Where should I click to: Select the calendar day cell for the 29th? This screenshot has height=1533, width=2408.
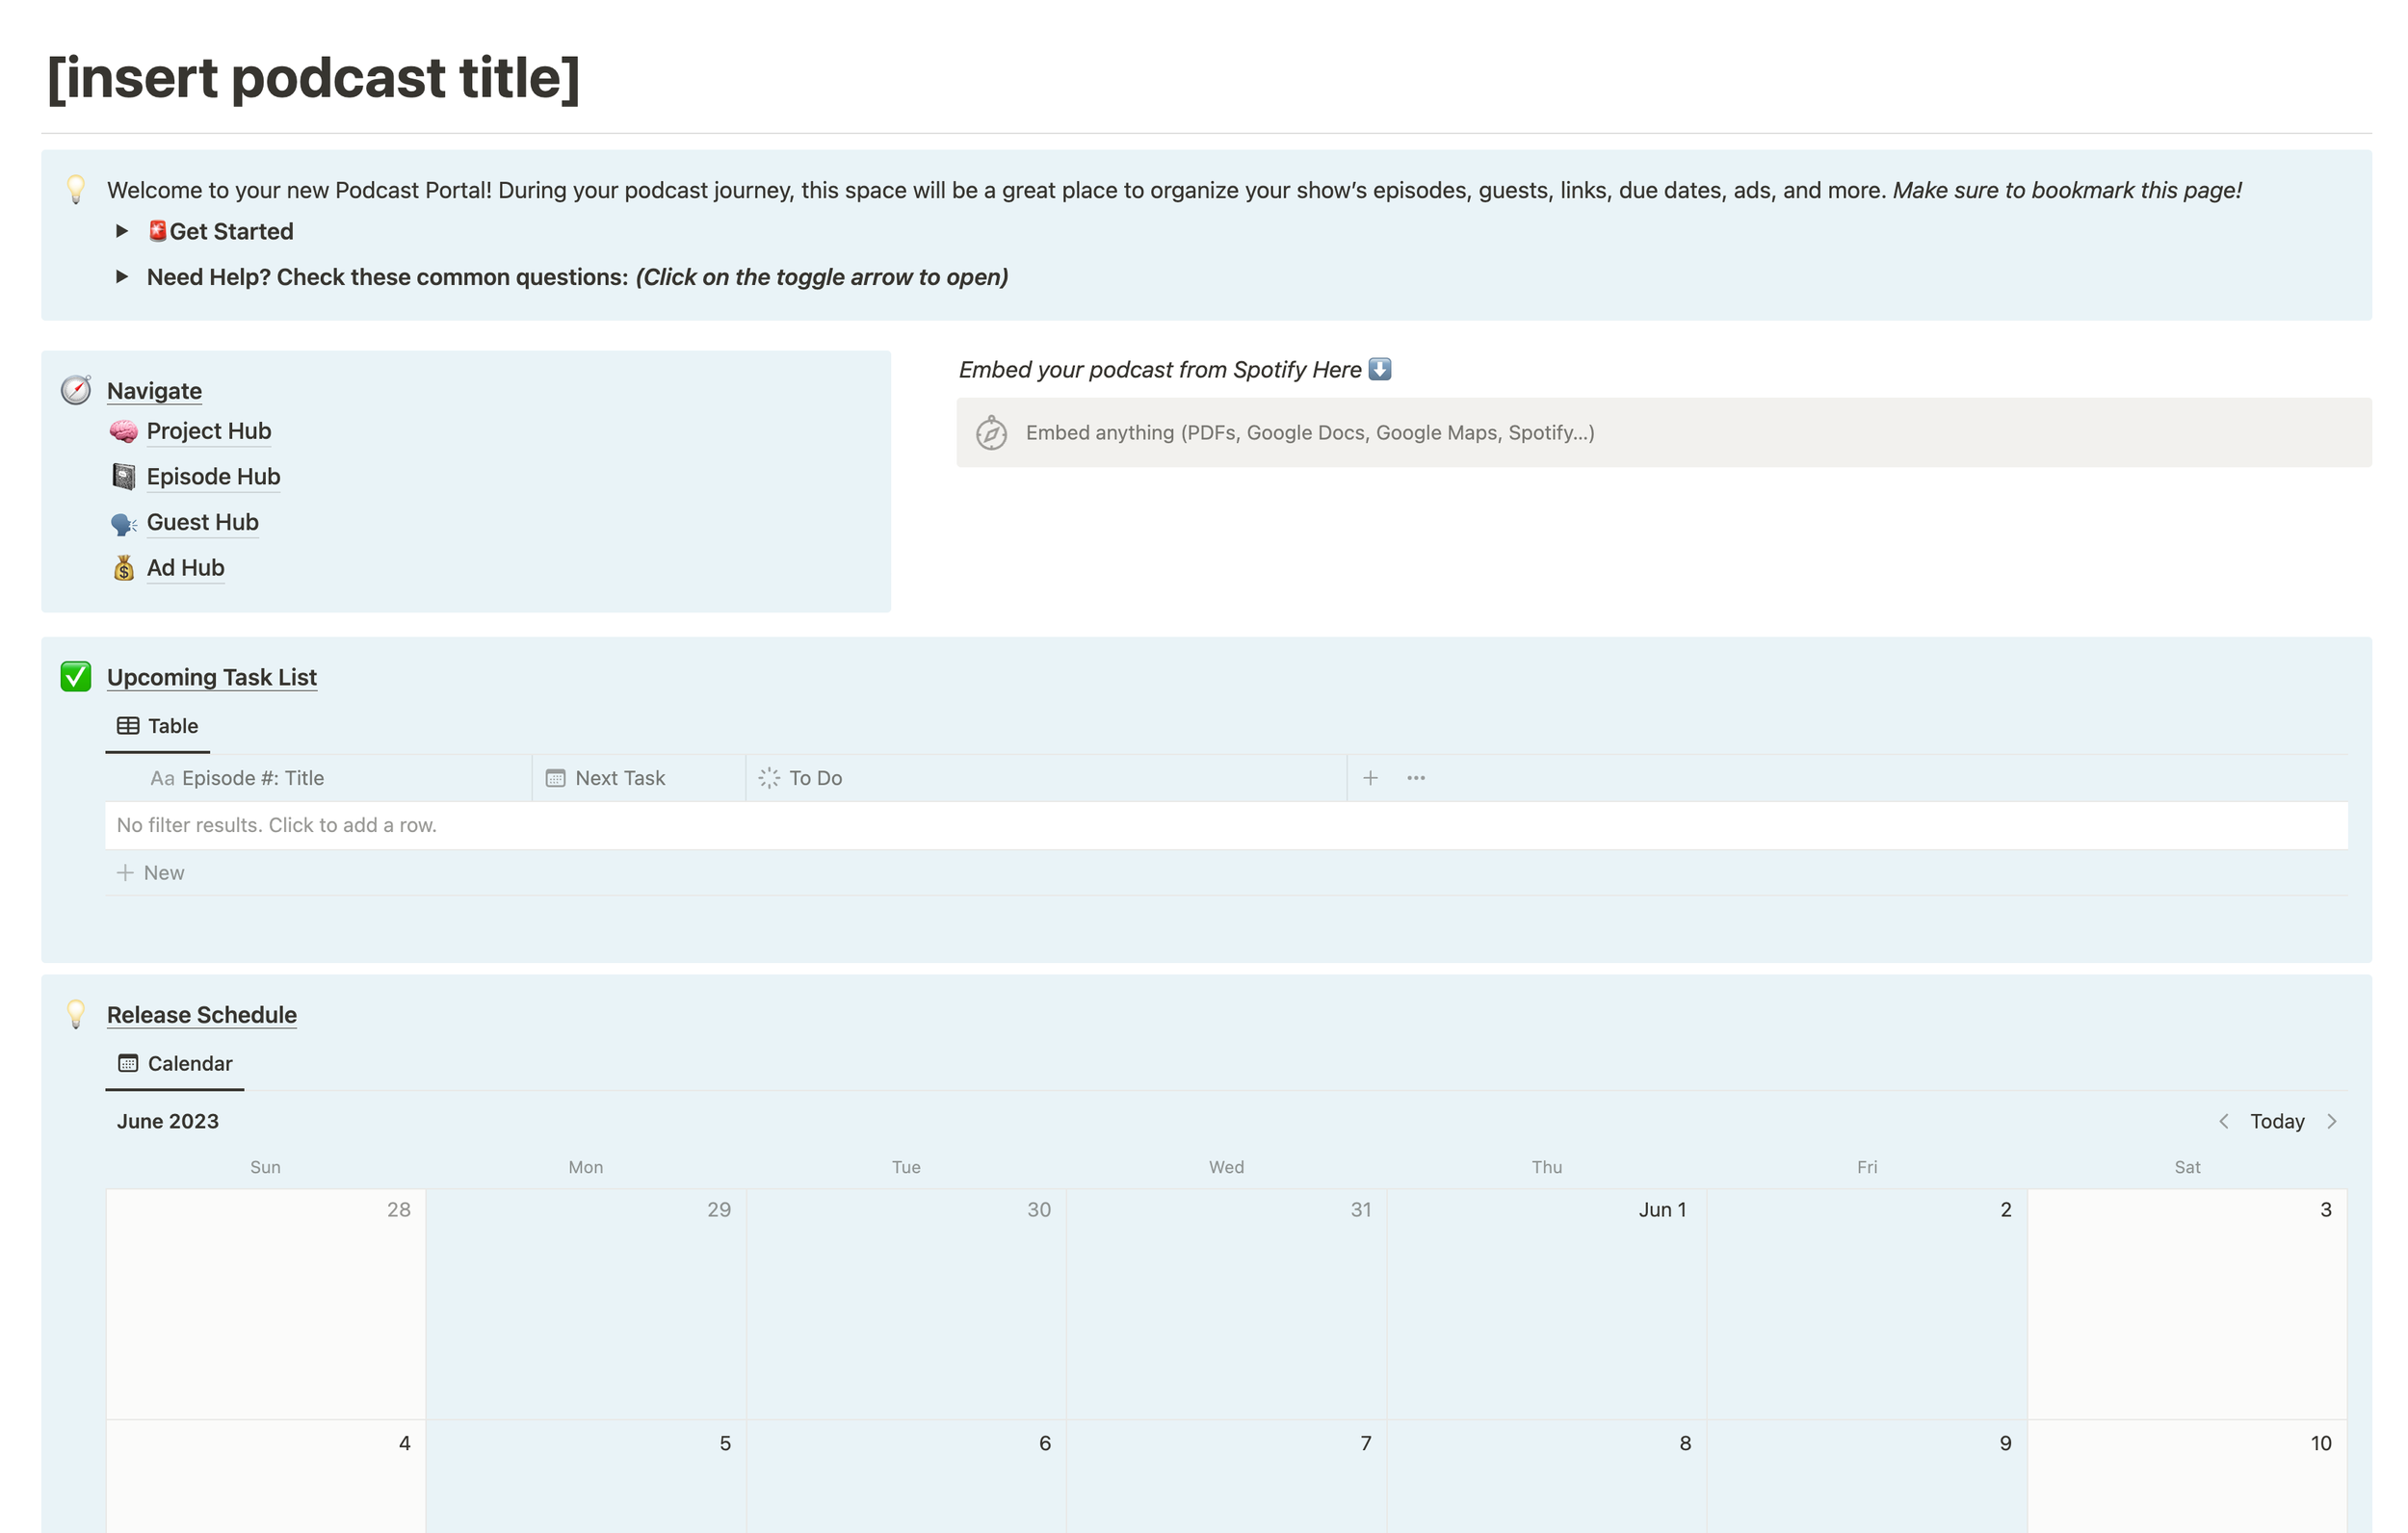click(x=586, y=1304)
